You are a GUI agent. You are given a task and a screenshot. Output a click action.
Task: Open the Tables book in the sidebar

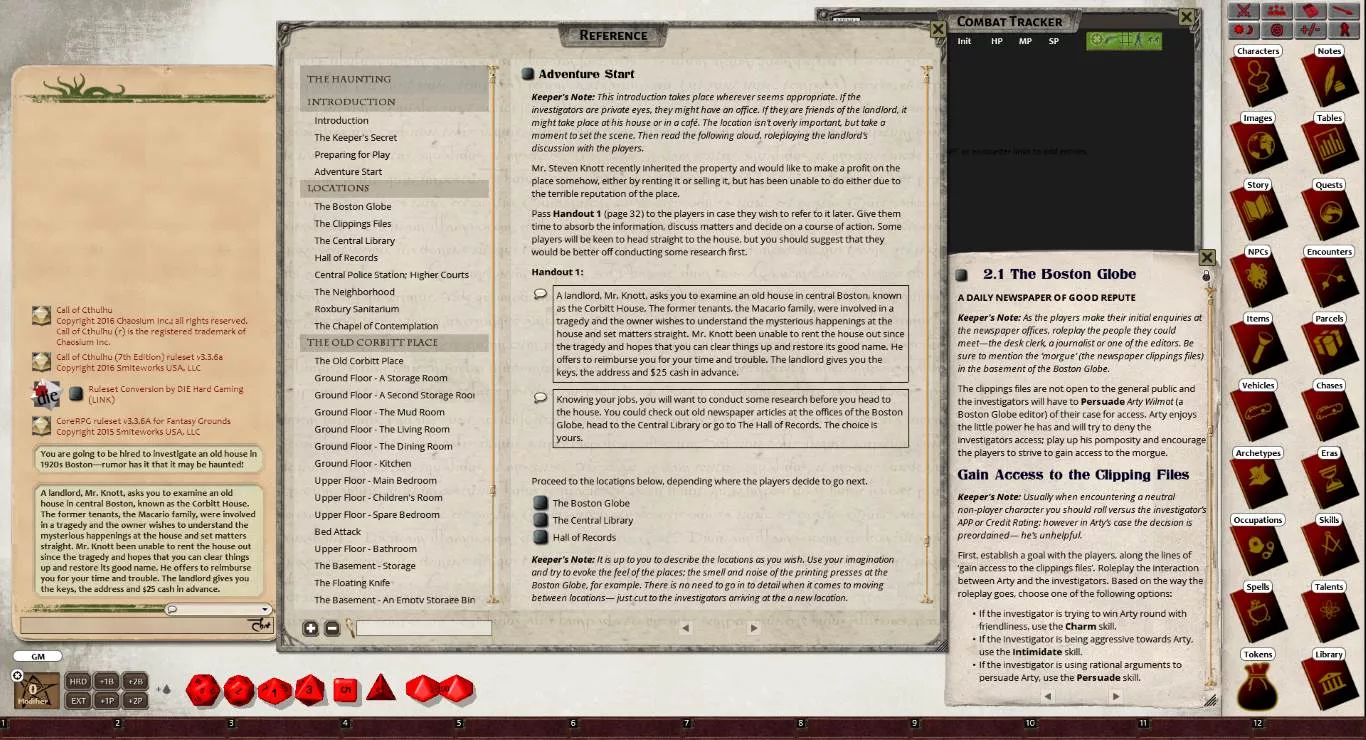pyautogui.click(x=1329, y=144)
